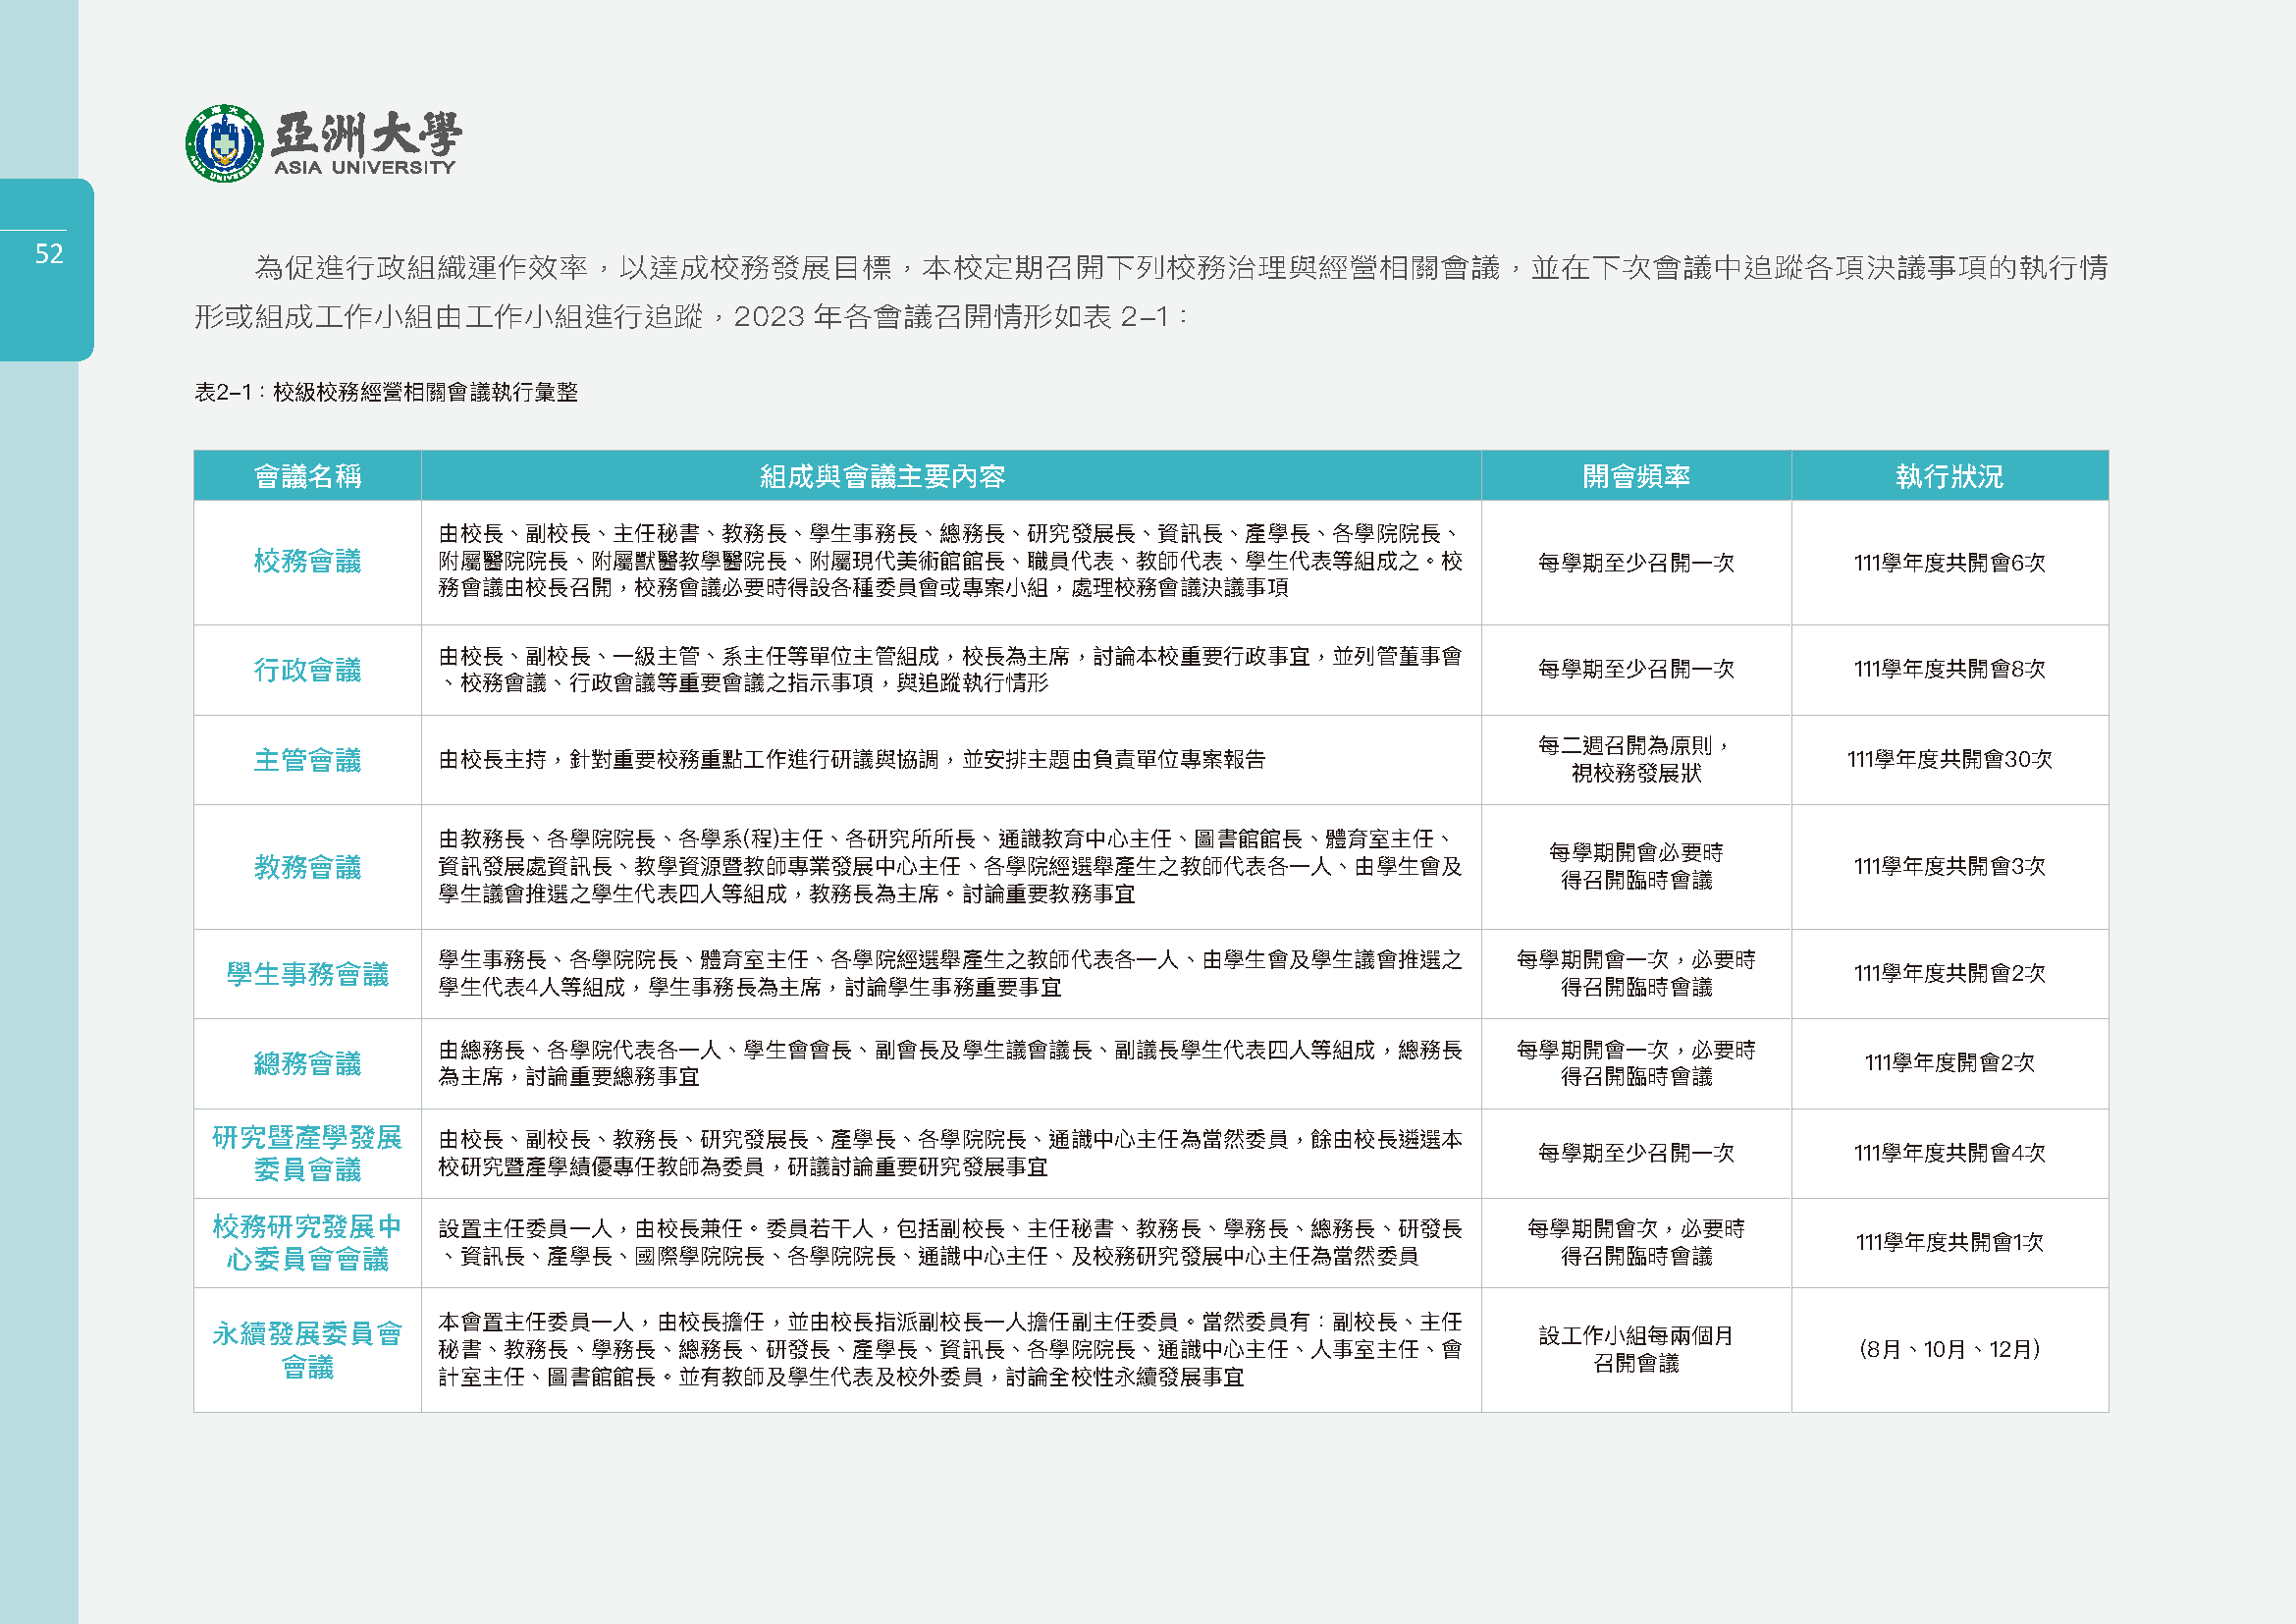Click the 111學年度共開會2次 cell in 學生事務會議 row
Image resolution: width=2296 pixels, height=1624 pixels.
click(x=1949, y=973)
